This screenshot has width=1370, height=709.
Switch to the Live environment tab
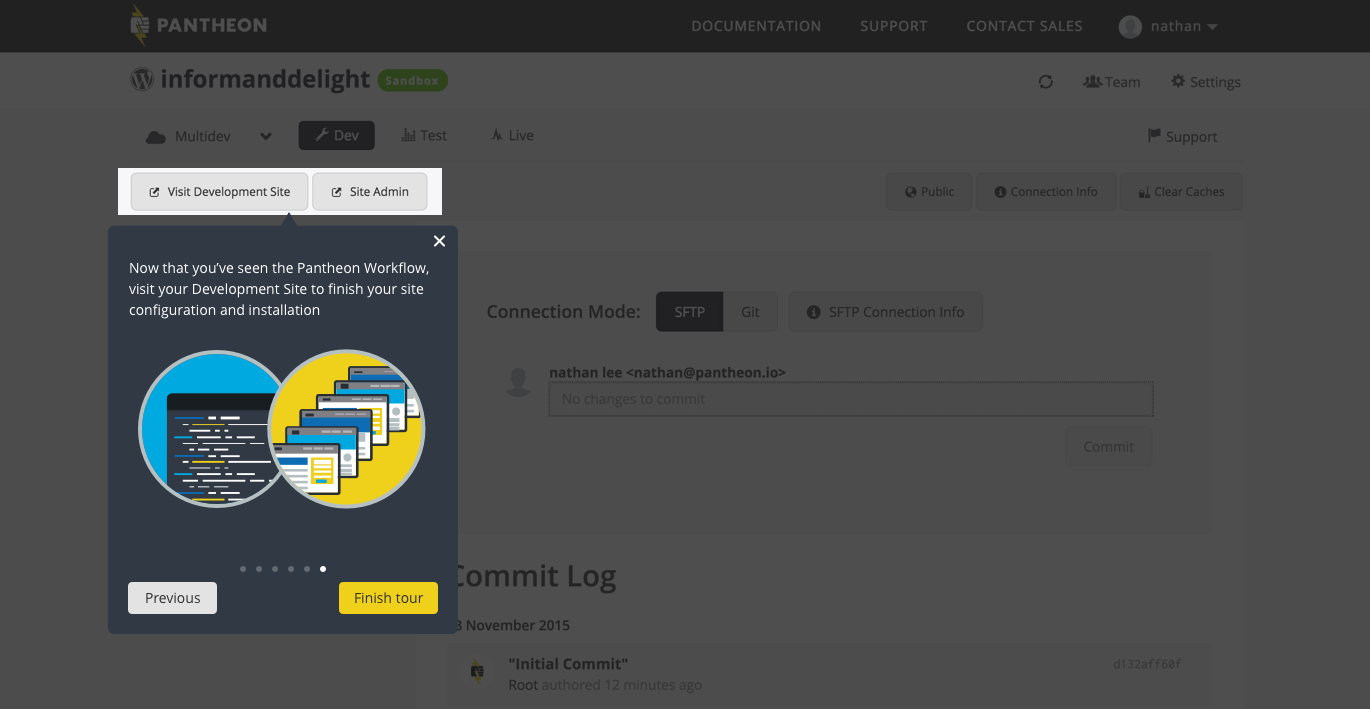[511, 136]
